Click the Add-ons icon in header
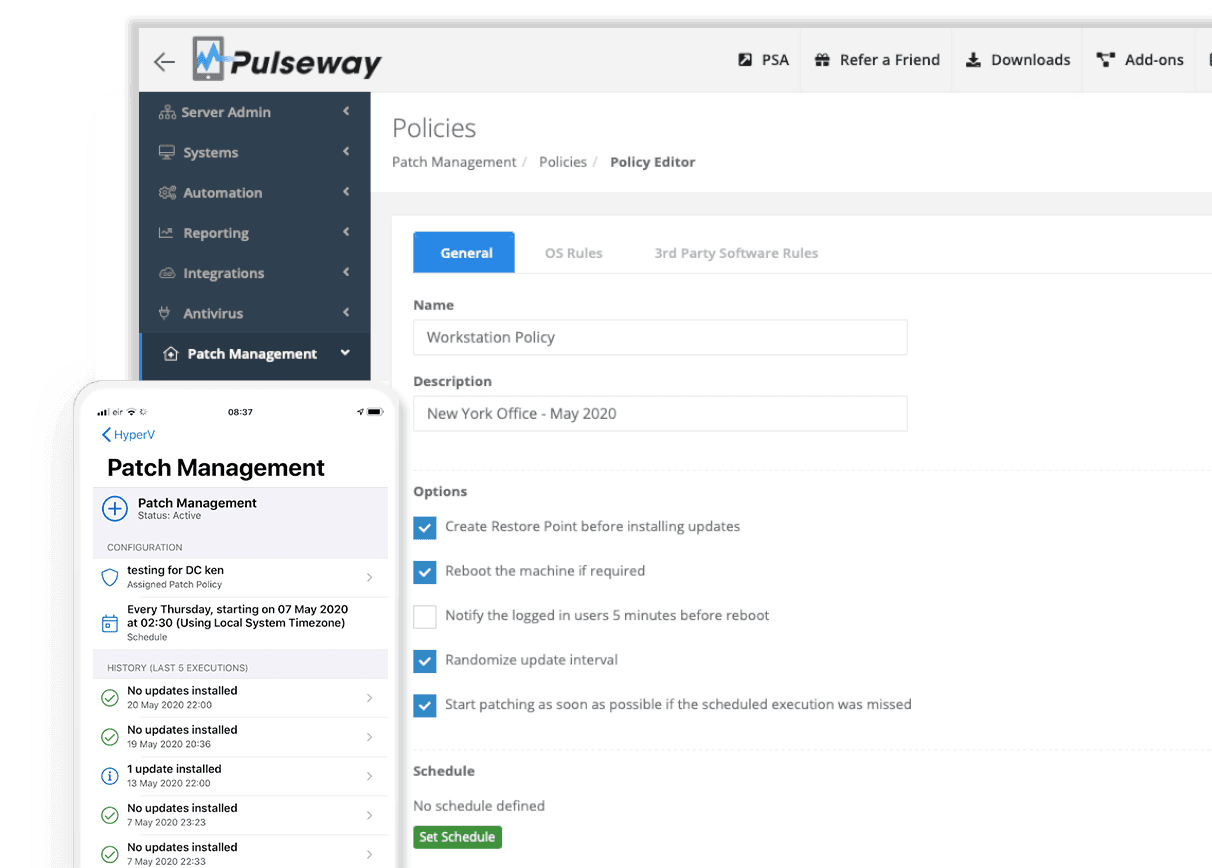Image resolution: width=1212 pixels, height=868 pixels. 1106,60
